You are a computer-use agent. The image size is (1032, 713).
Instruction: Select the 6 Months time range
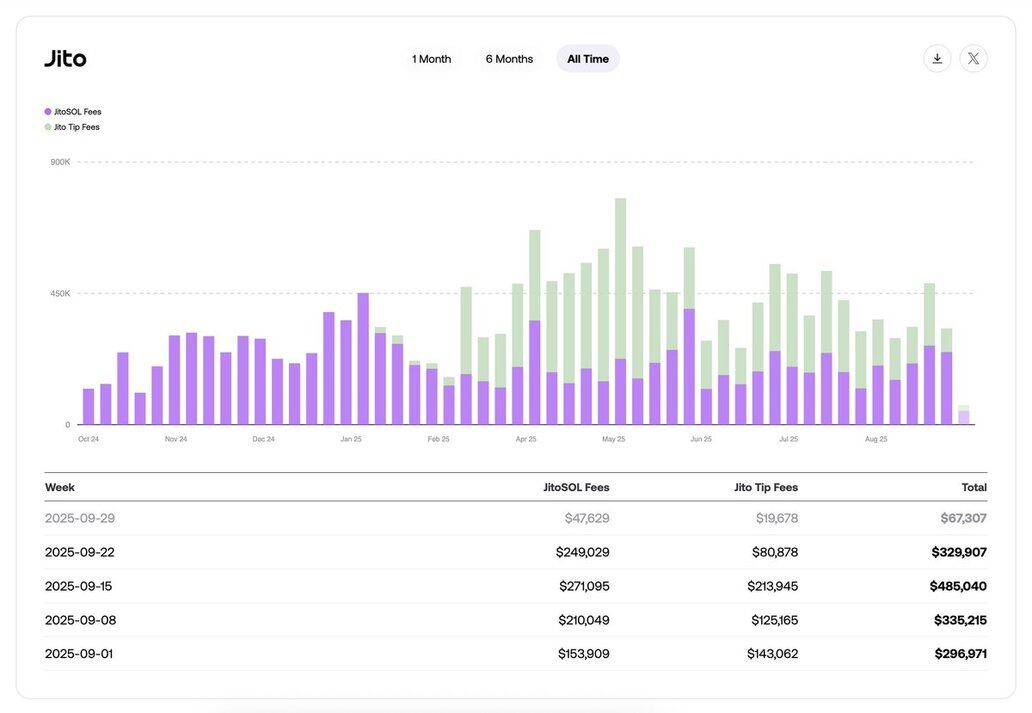click(x=509, y=59)
